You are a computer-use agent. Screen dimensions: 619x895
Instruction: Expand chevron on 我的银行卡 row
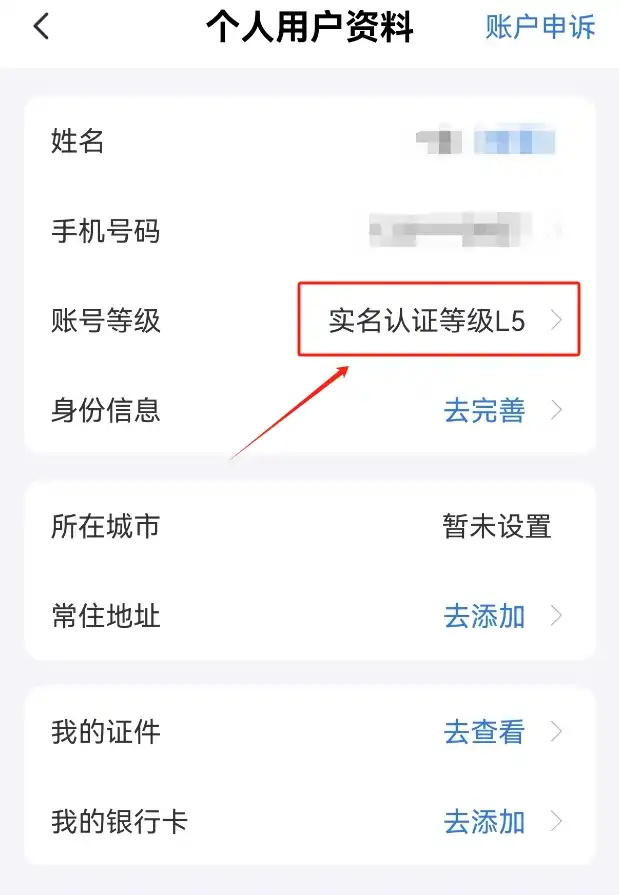tap(557, 821)
